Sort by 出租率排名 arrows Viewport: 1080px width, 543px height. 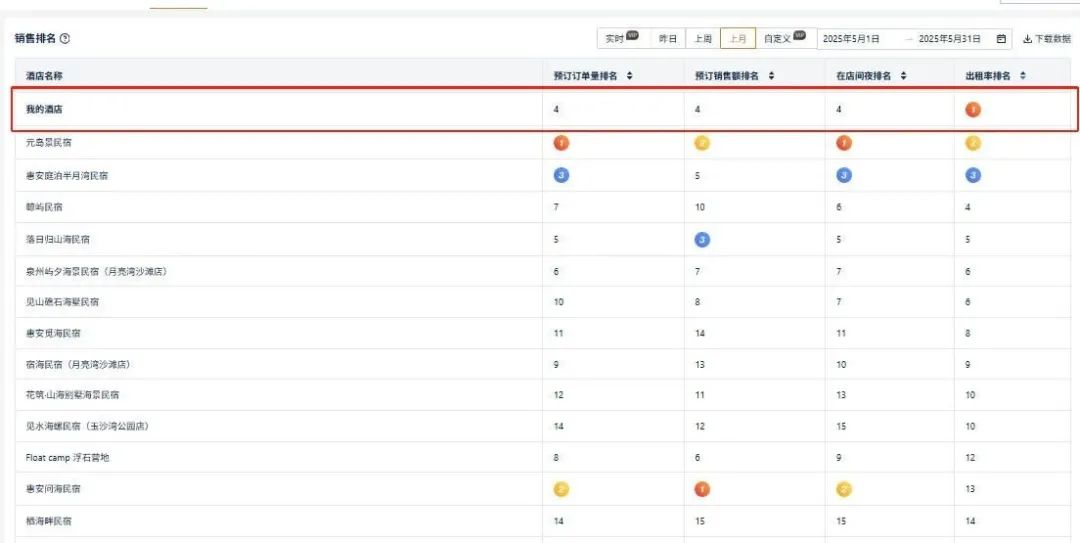click(1022, 76)
